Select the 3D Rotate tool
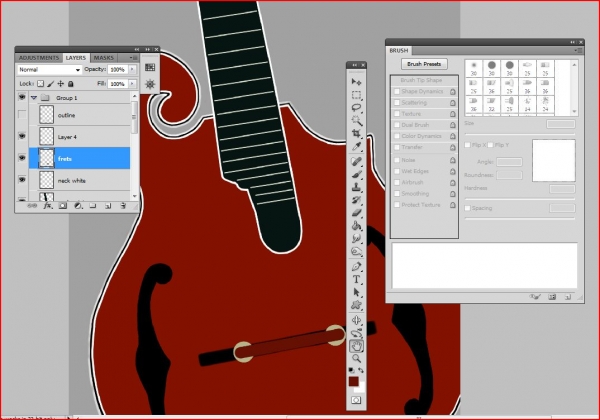This screenshot has height=420, width=600. pyautogui.click(x=356, y=320)
